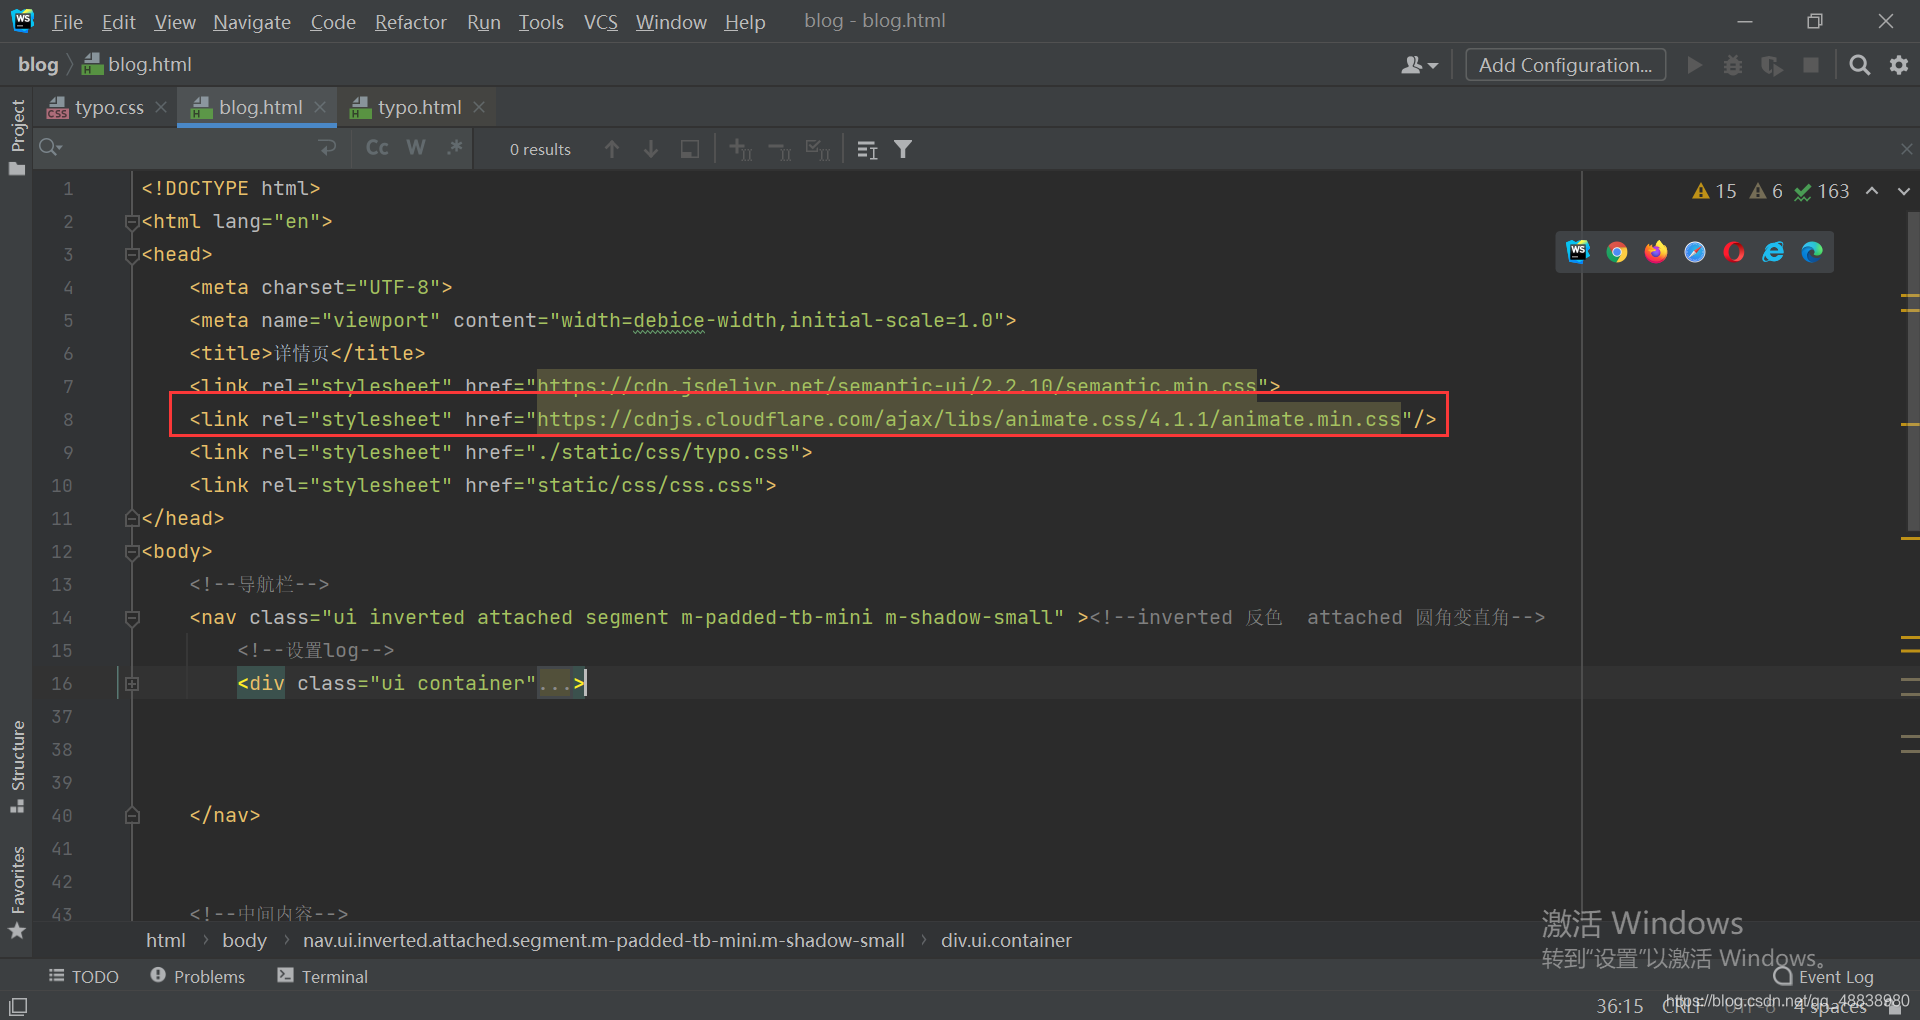
Task: Open the Refactor menu
Action: tap(410, 22)
